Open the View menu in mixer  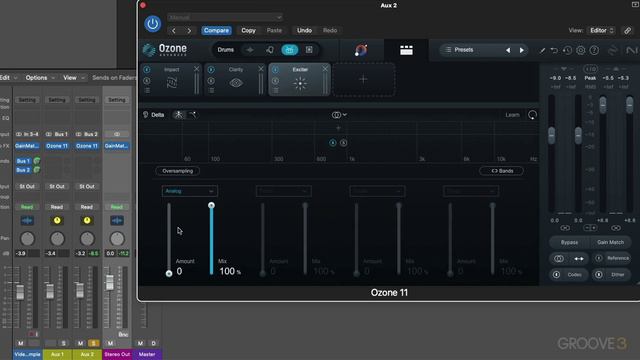coord(73,78)
